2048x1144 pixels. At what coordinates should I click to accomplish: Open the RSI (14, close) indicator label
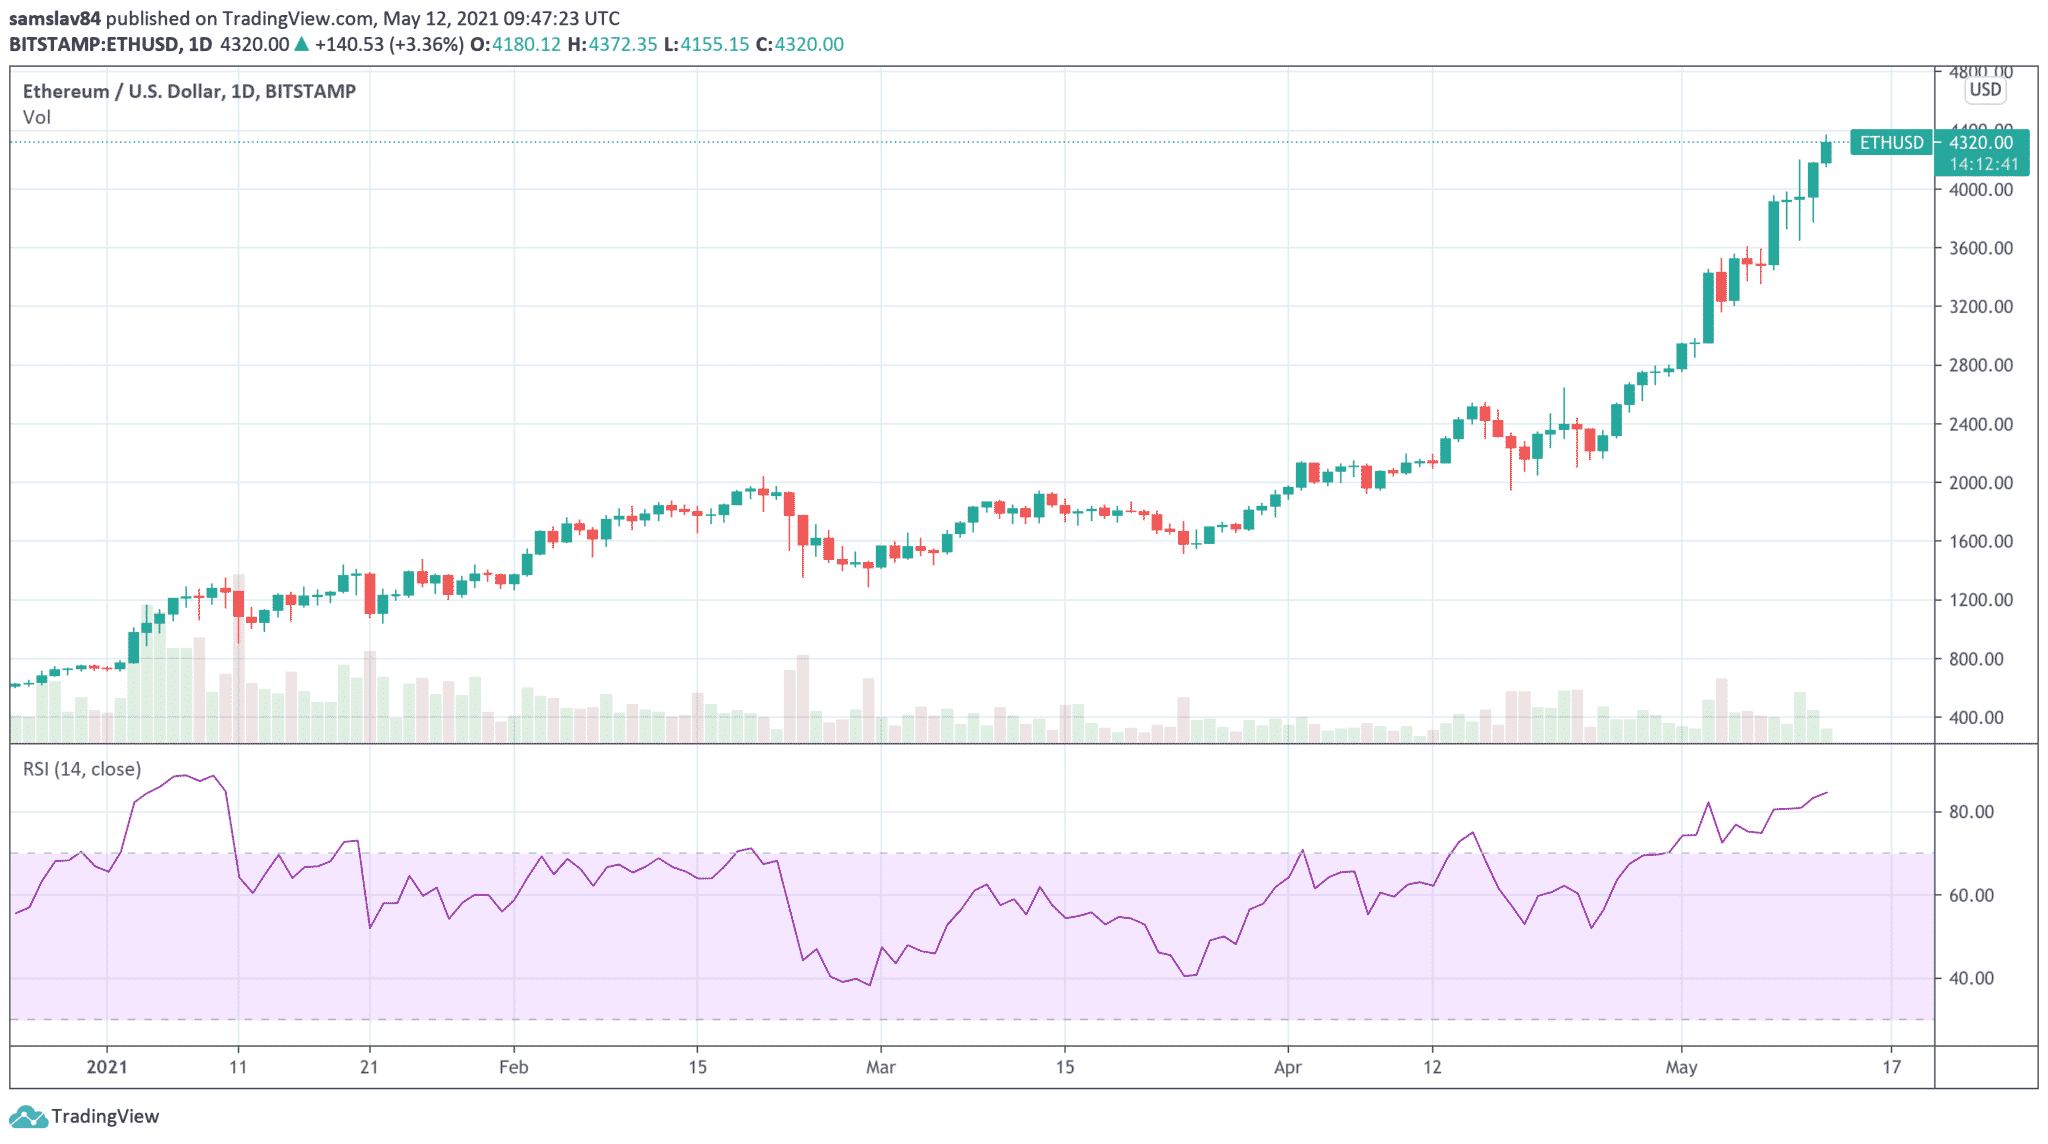(82, 769)
